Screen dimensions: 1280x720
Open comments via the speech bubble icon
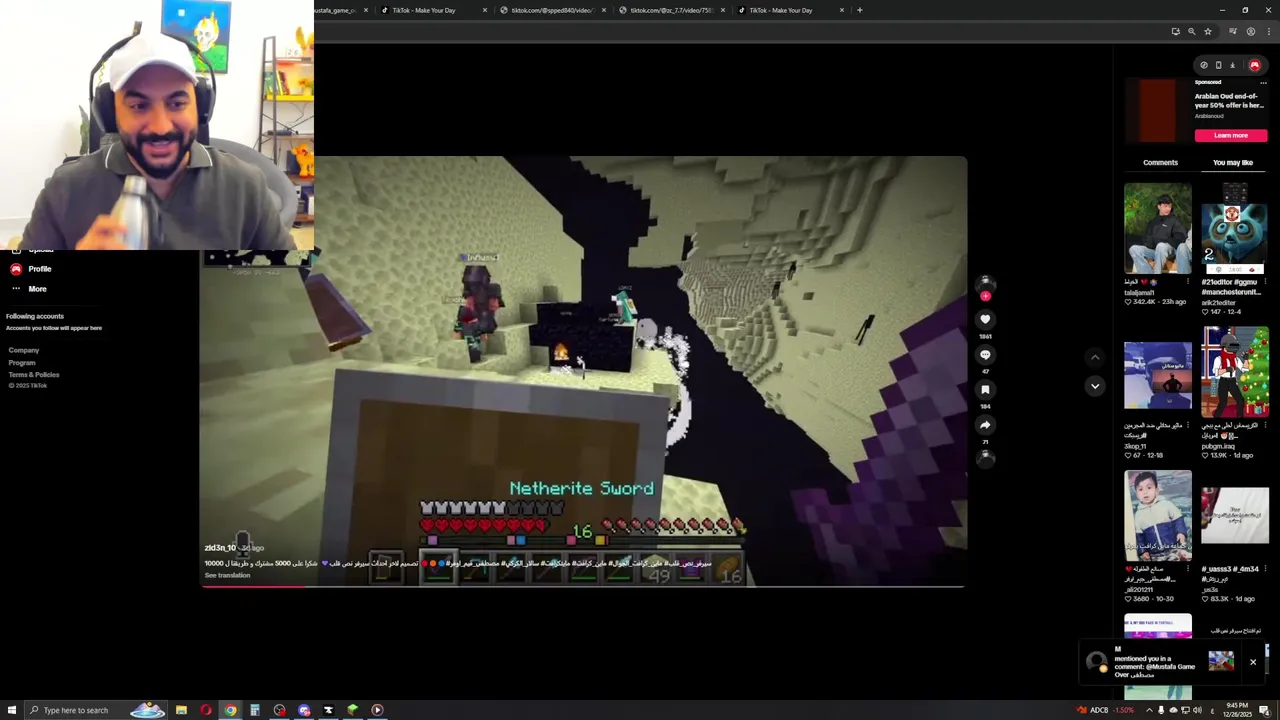tap(985, 355)
